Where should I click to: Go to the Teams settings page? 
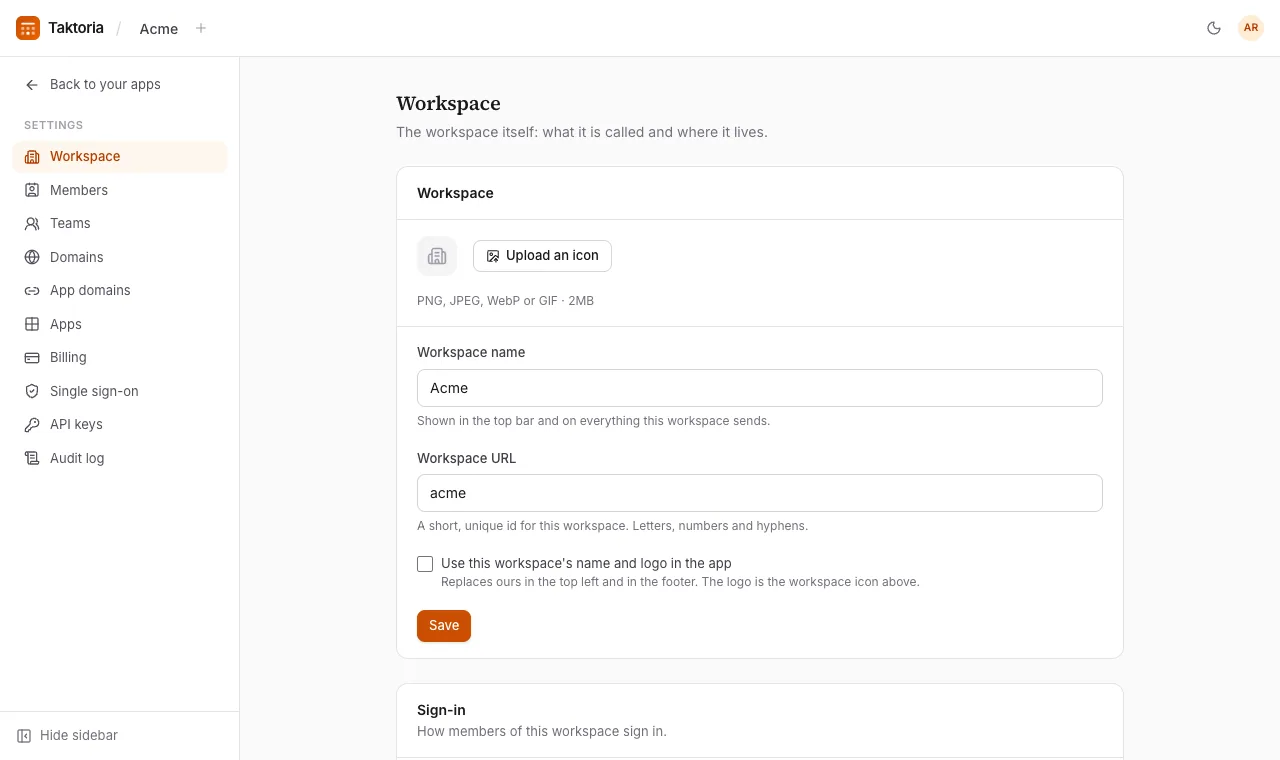point(120,224)
